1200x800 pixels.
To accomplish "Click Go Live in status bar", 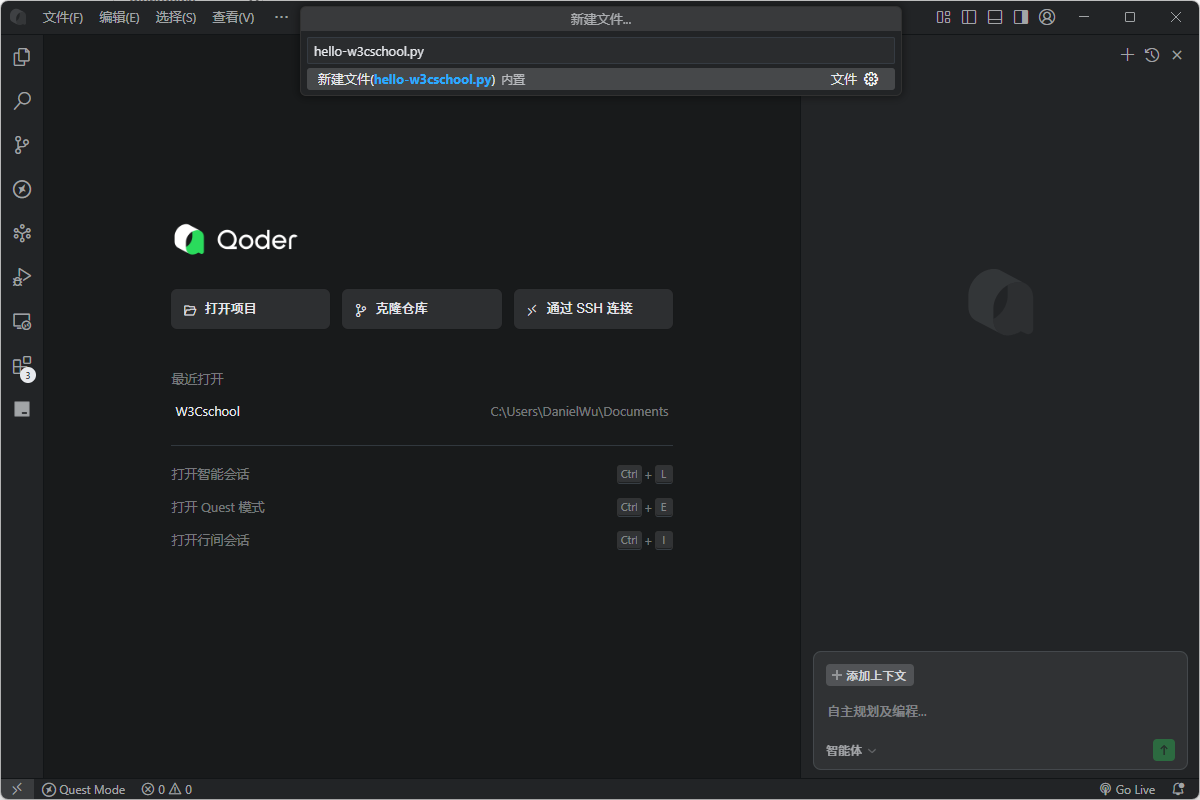I will pos(1127,789).
